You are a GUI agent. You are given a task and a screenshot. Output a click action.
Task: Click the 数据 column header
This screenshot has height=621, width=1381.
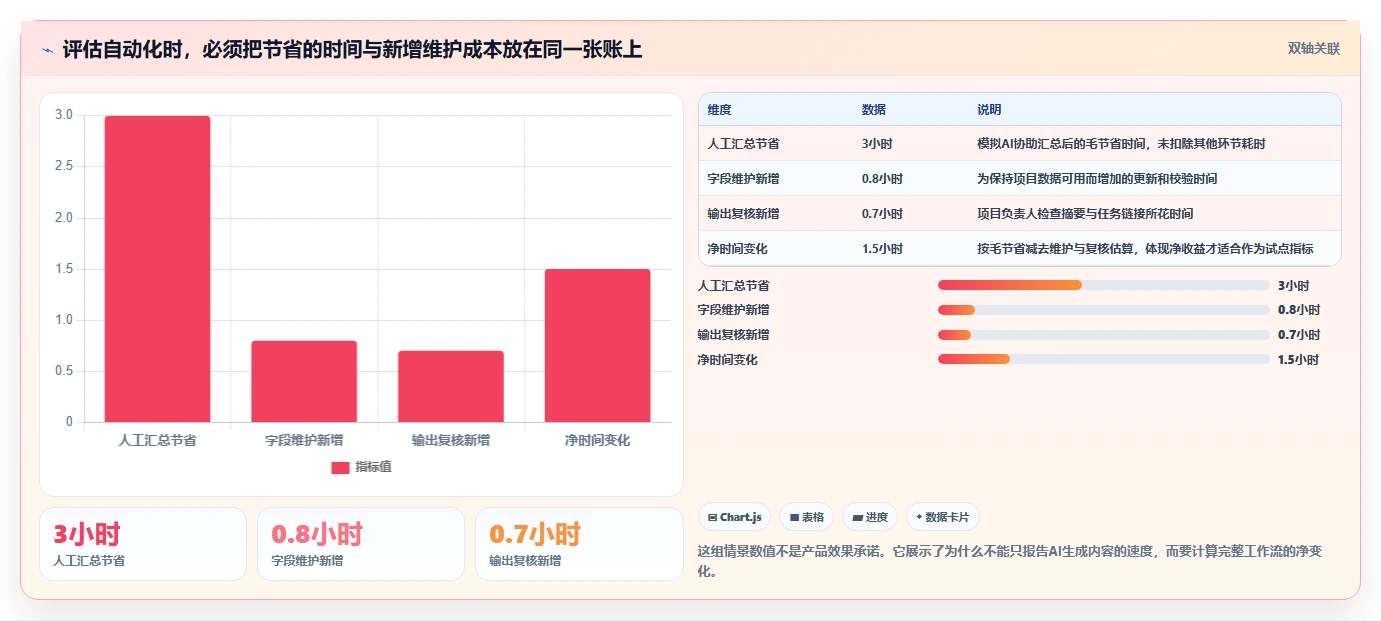point(873,110)
